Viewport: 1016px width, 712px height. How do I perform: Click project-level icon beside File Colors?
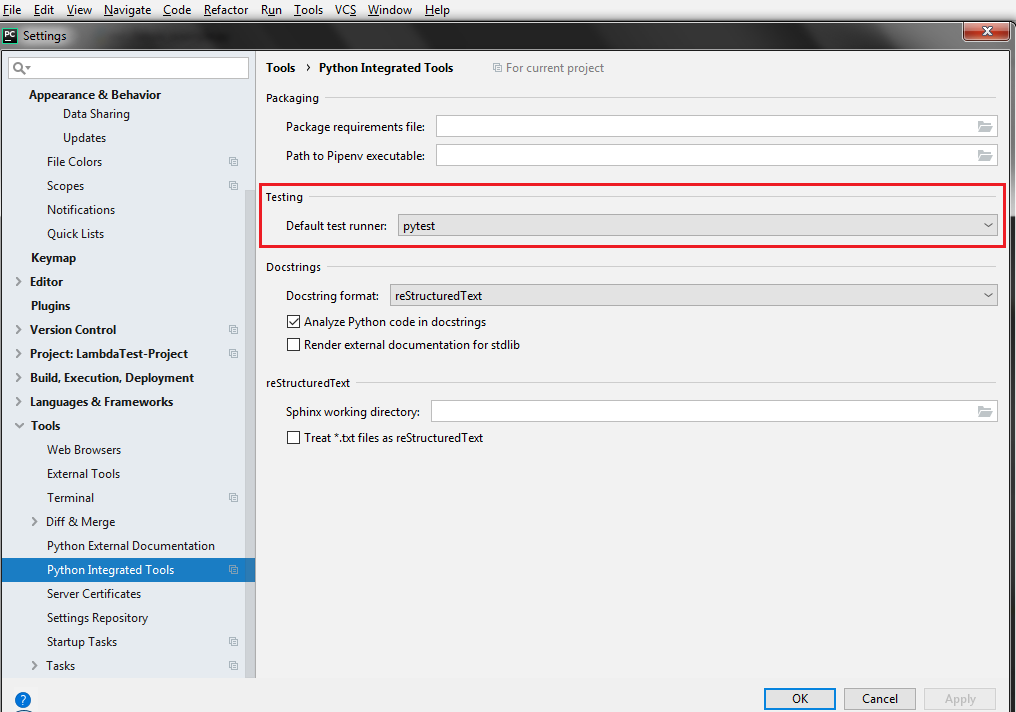(x=233, y=162)
